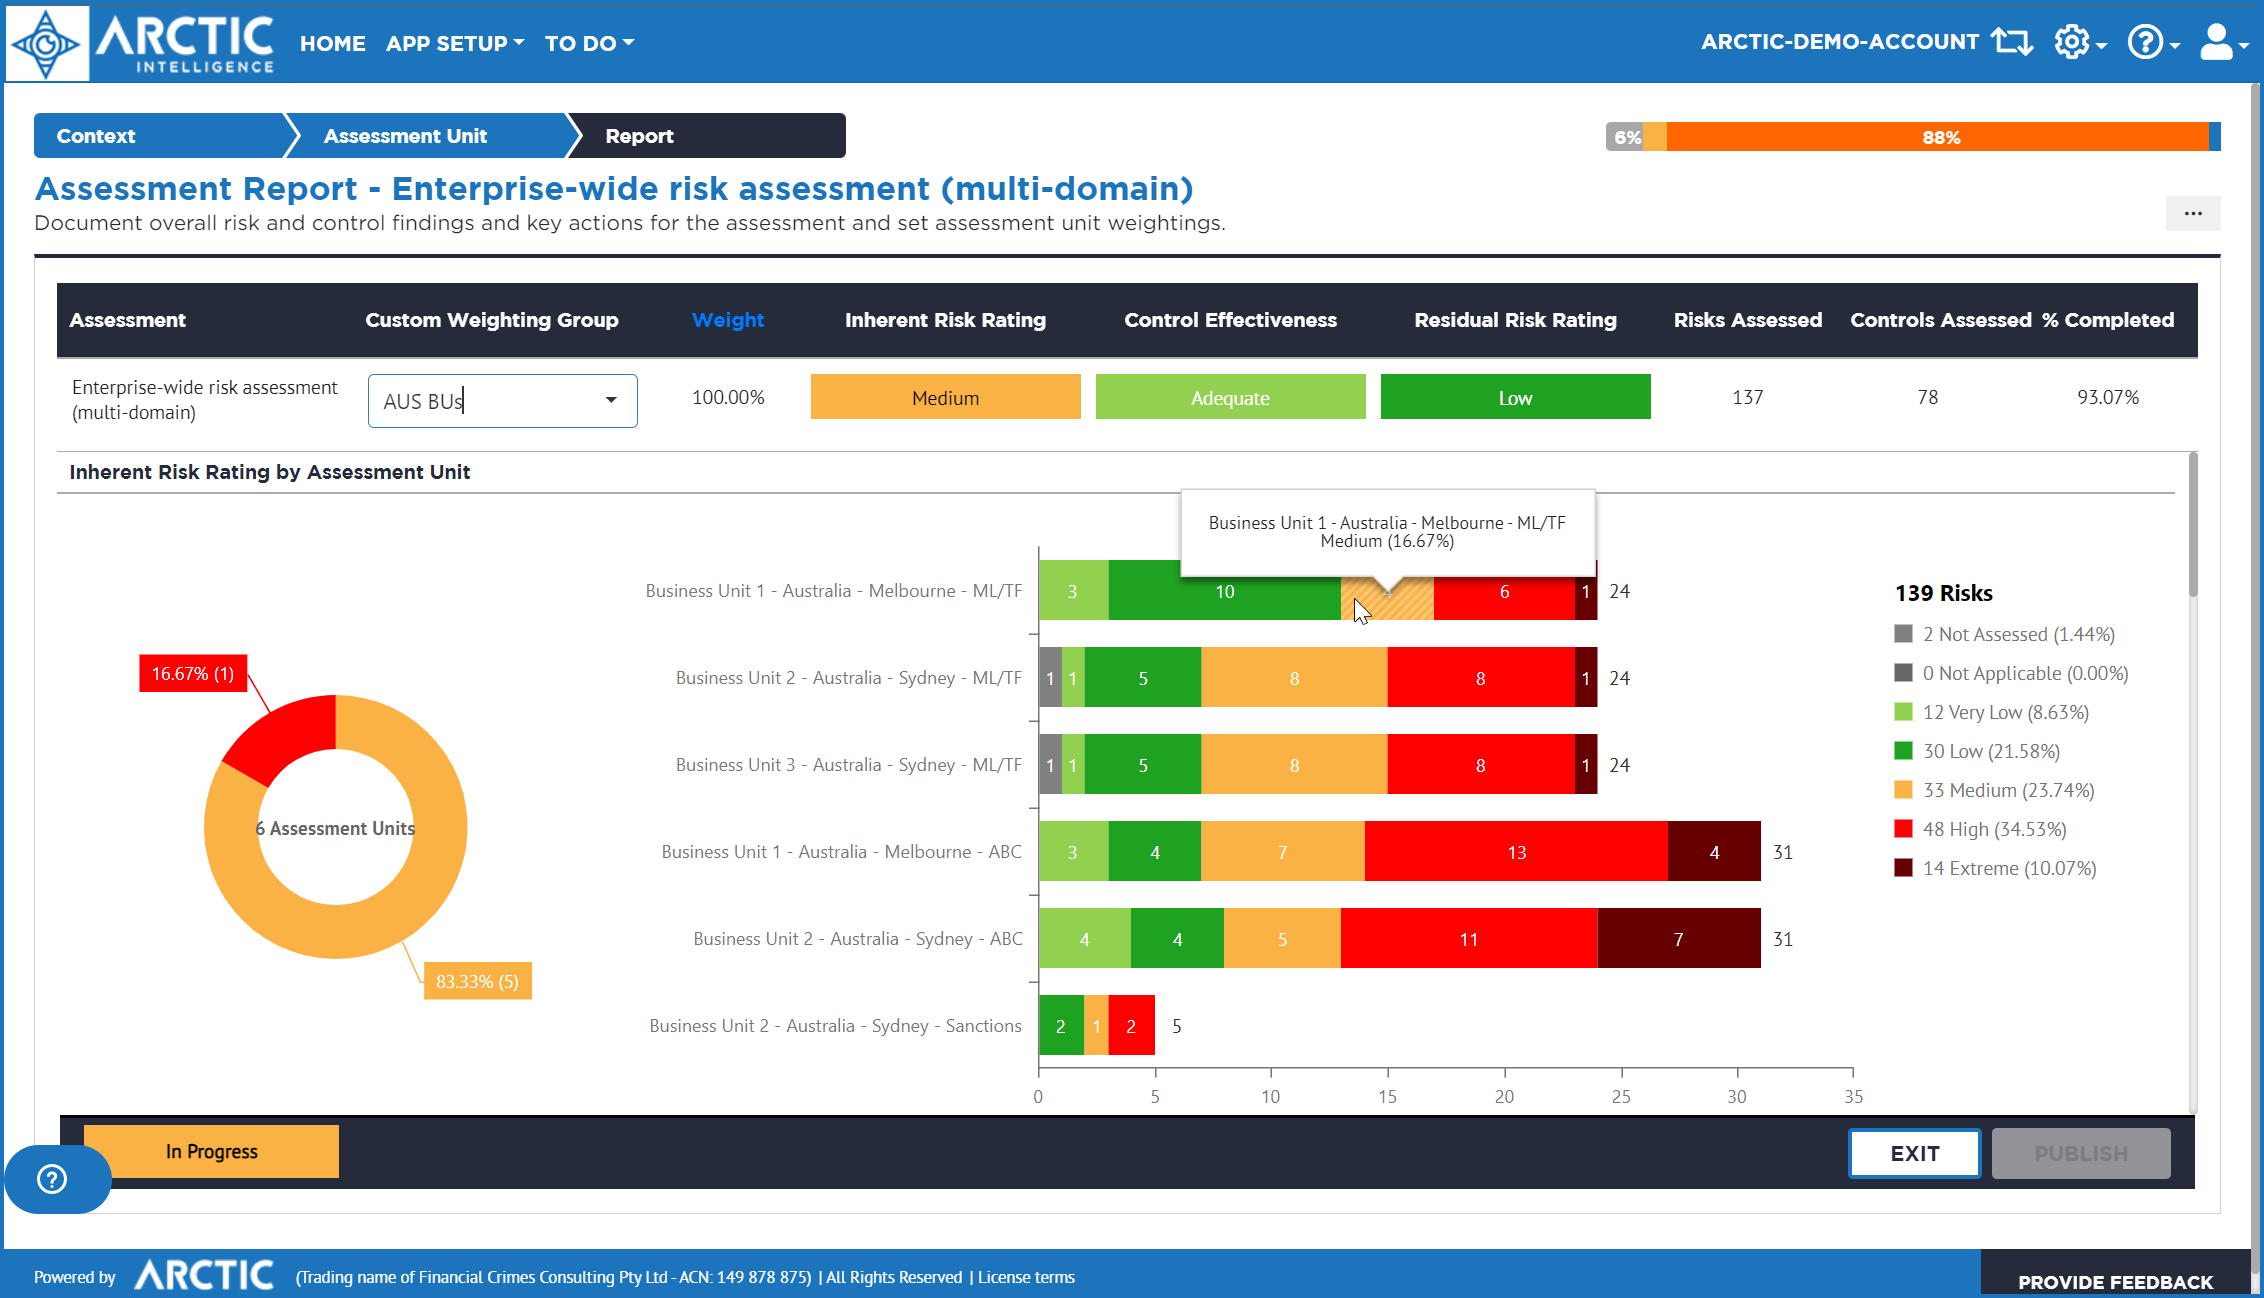2264x1298 pixels.
Task: Click the Arctic Intelligence compass logo
Action: pyautogui.click(x=47, y=43)
